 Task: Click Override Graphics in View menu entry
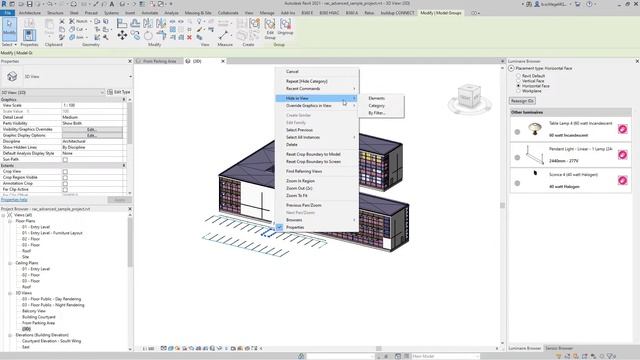(x=317, y=106)
